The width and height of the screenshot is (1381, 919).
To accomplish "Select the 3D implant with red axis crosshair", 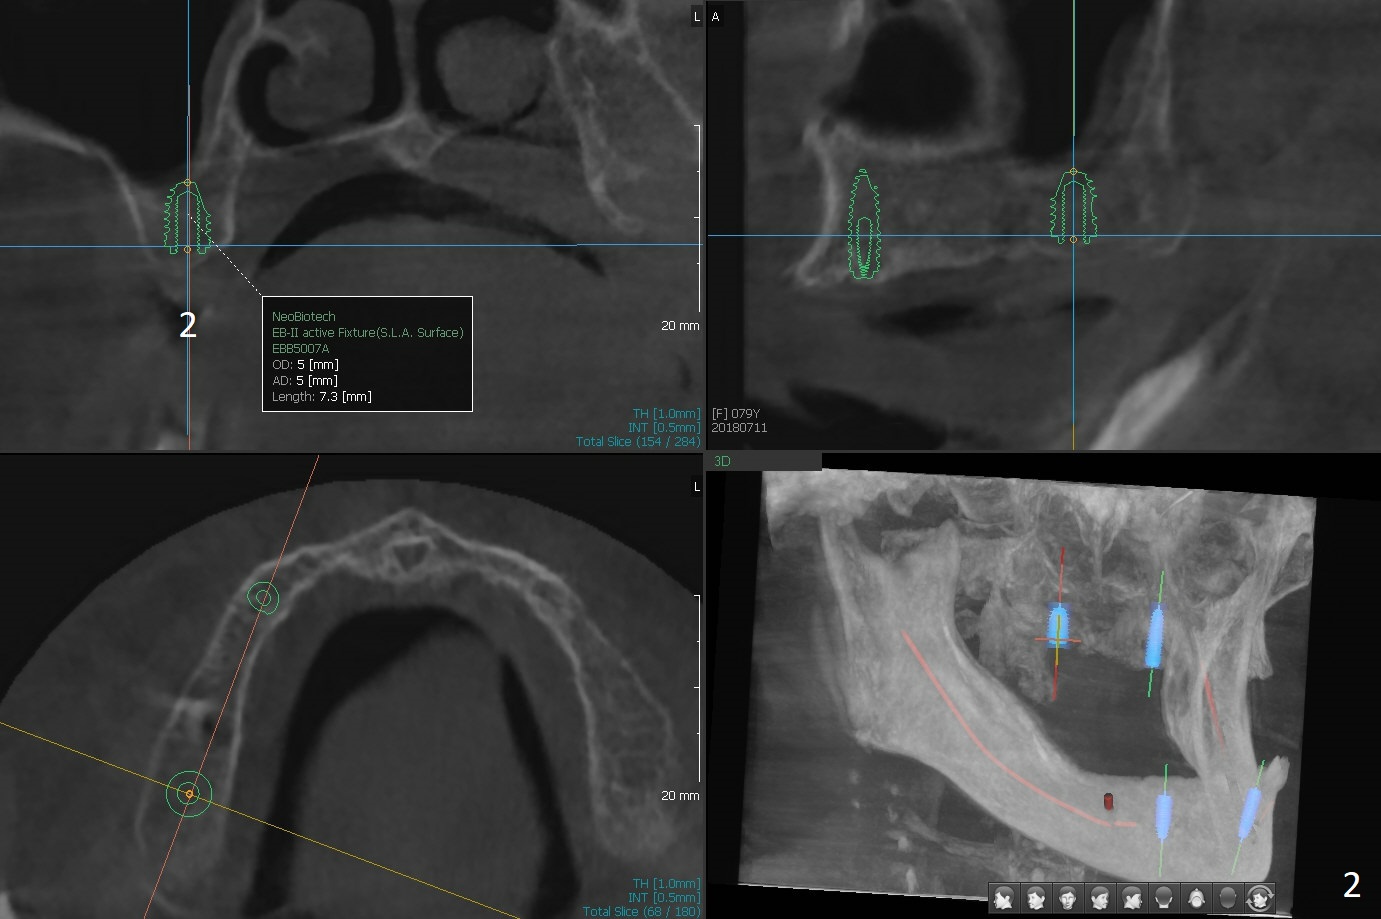I will coord(1059,627).
